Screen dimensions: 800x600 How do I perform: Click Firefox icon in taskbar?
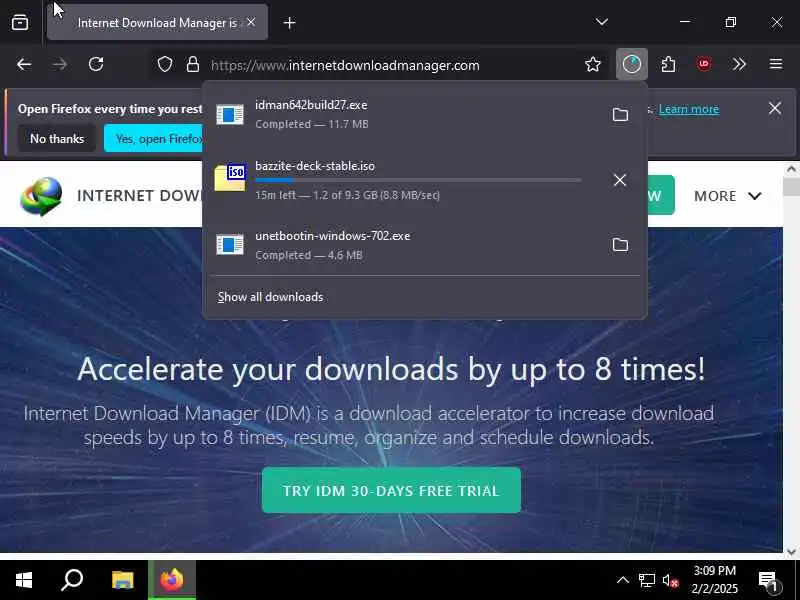coord(172,580)
